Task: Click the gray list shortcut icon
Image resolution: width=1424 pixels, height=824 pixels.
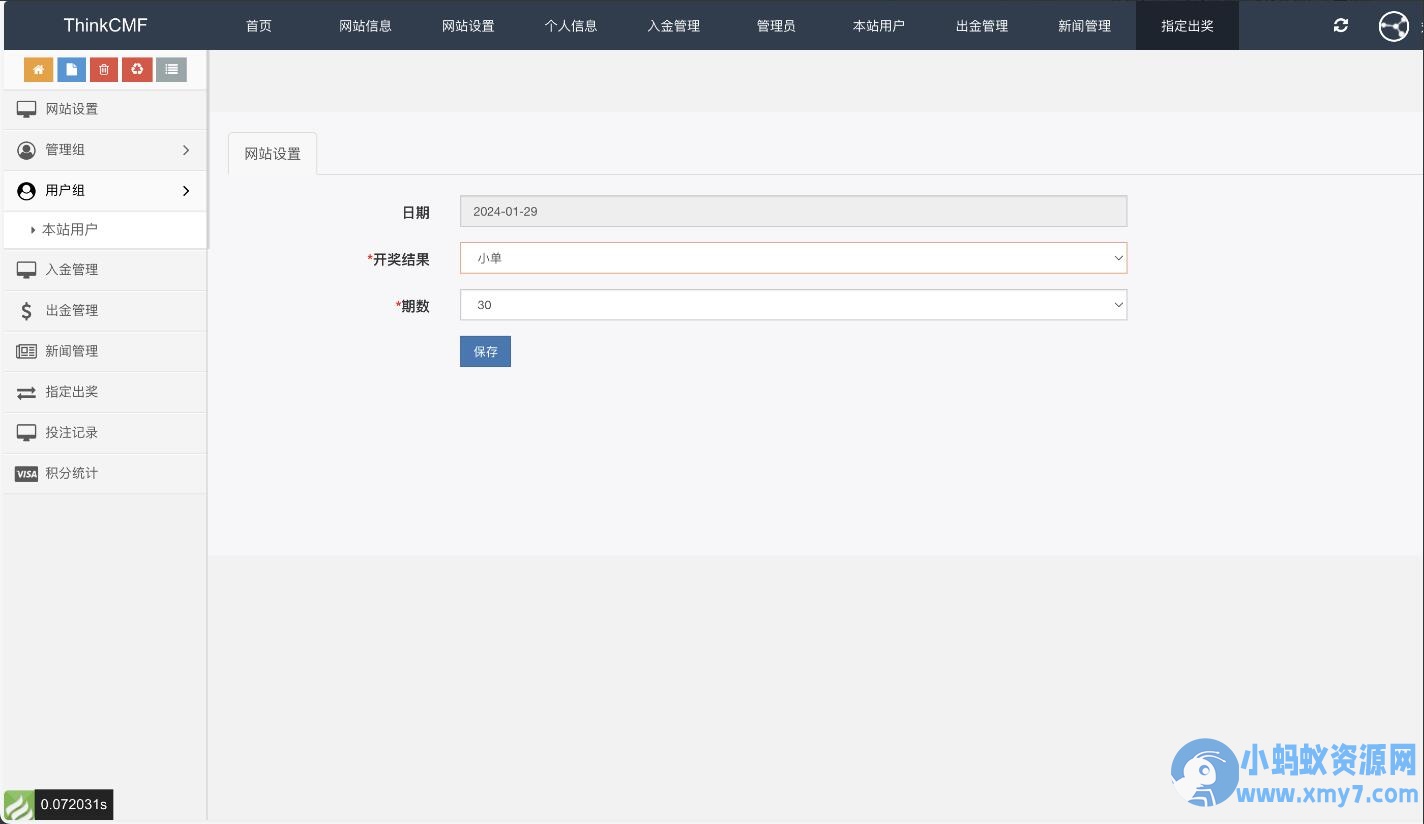Action: tap(172, 69)
